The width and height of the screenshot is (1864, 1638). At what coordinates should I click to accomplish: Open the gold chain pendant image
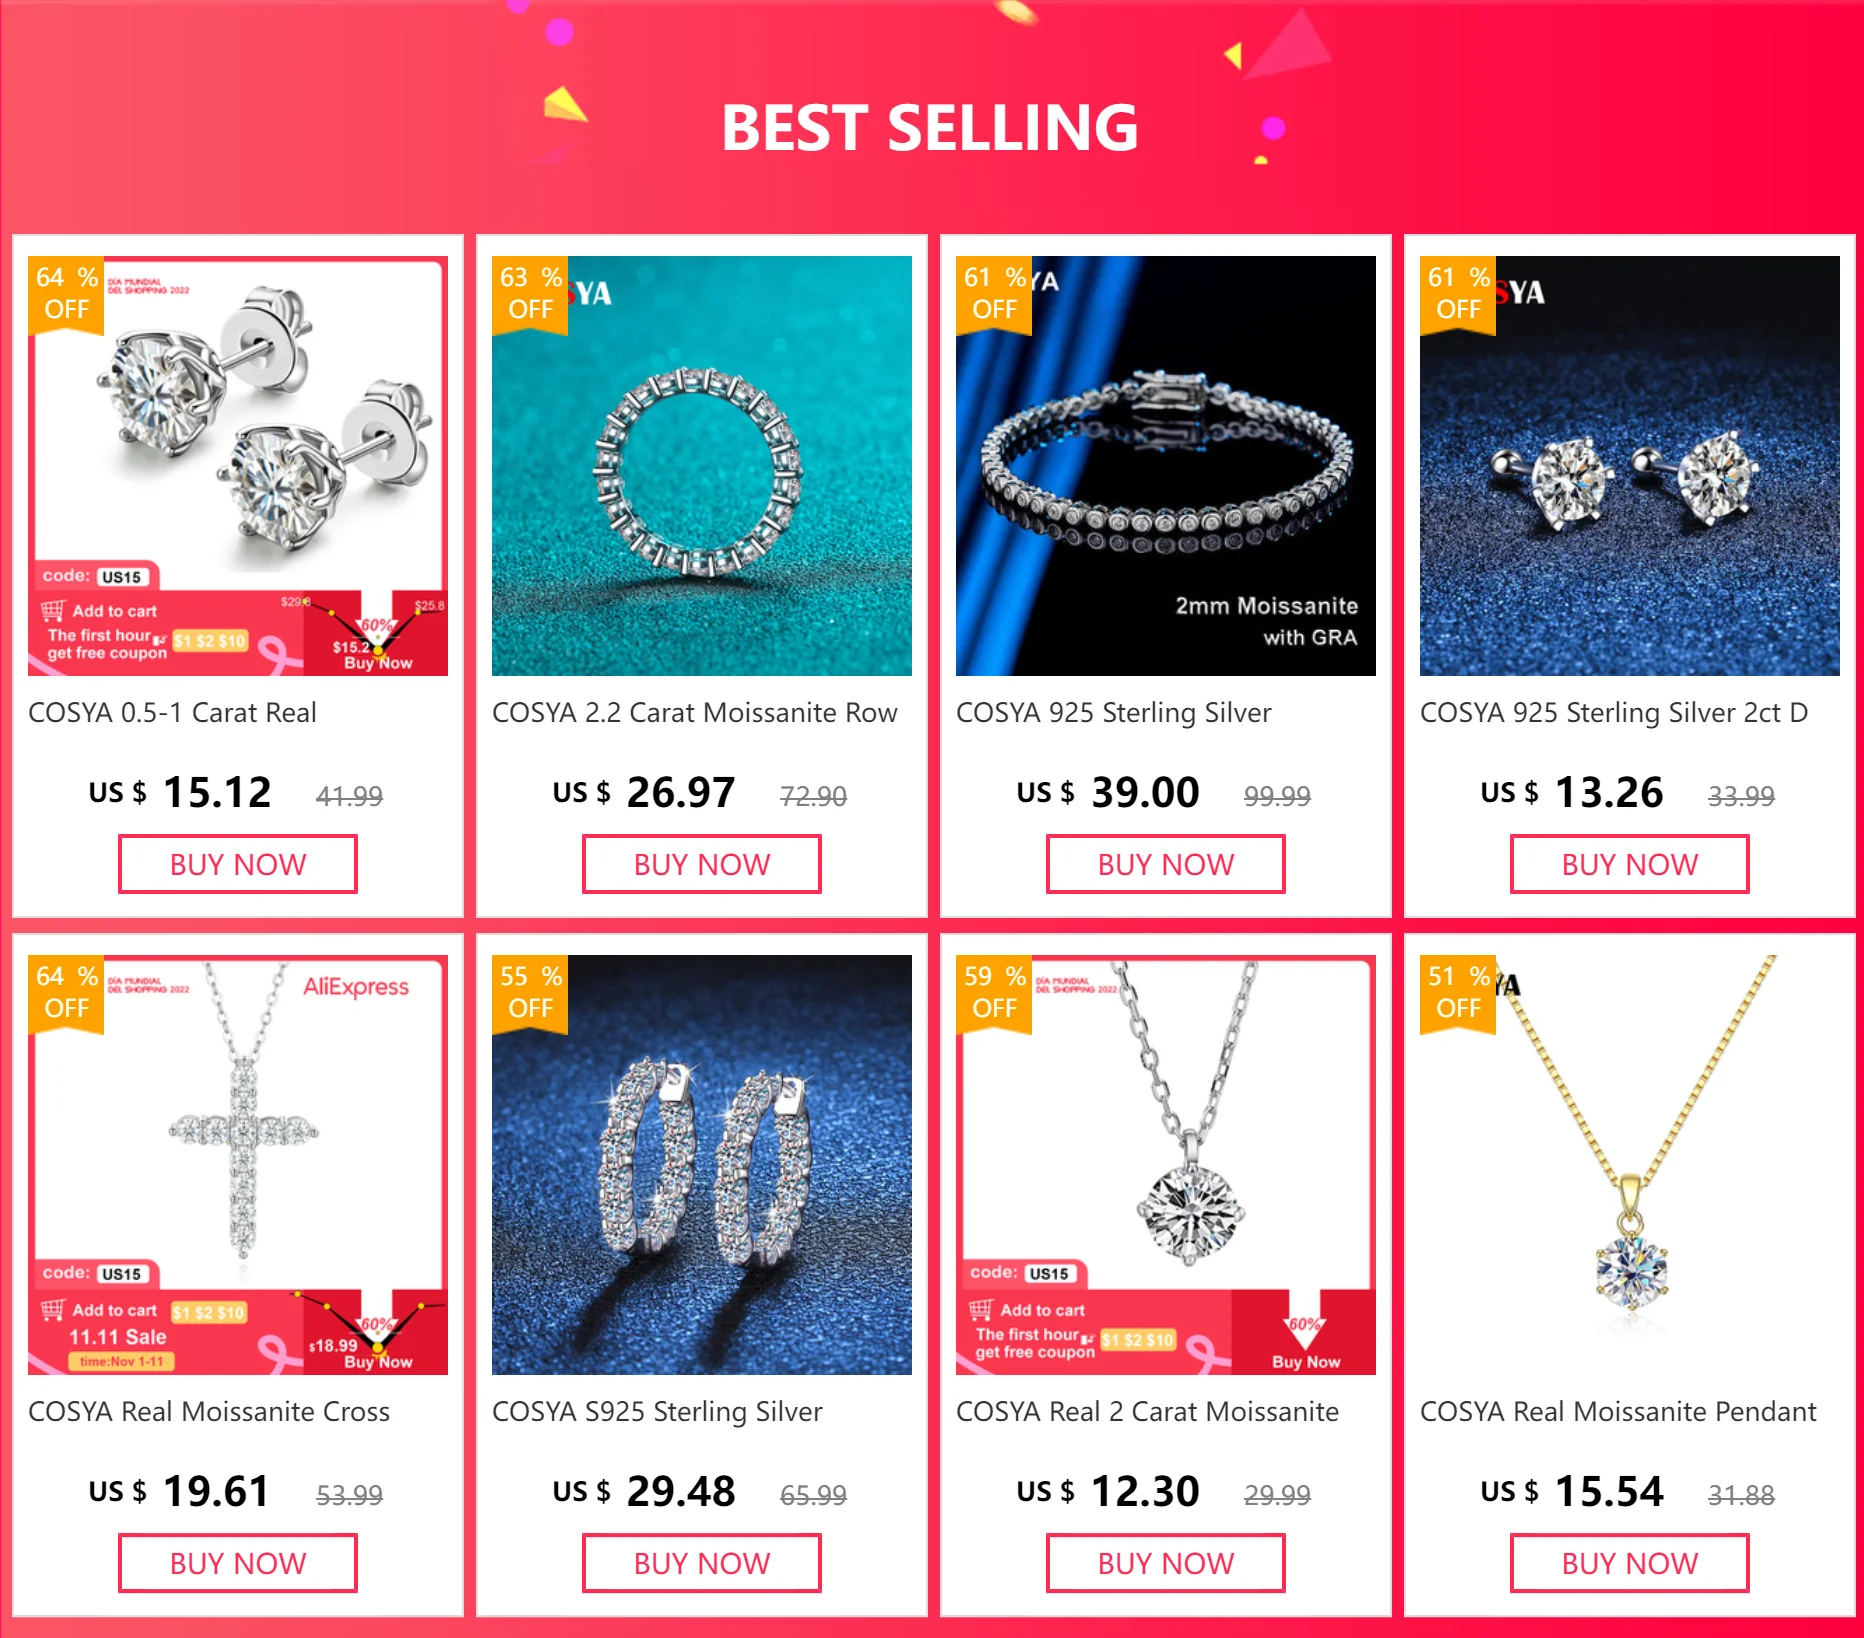(x=1630, y=1165)
